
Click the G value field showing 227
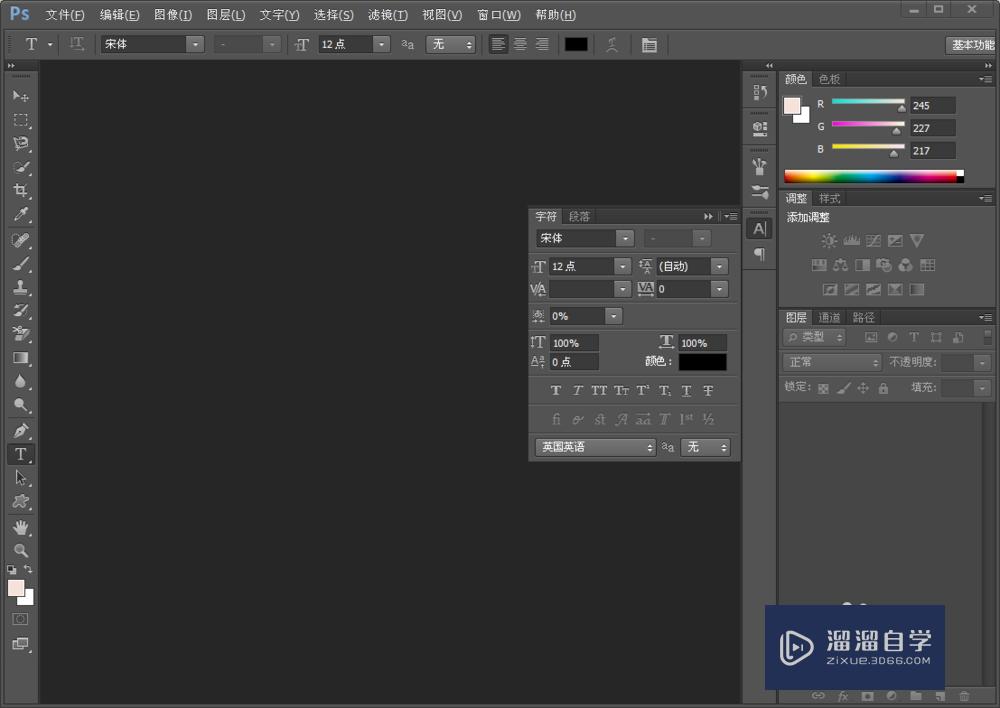click(932, 128)
